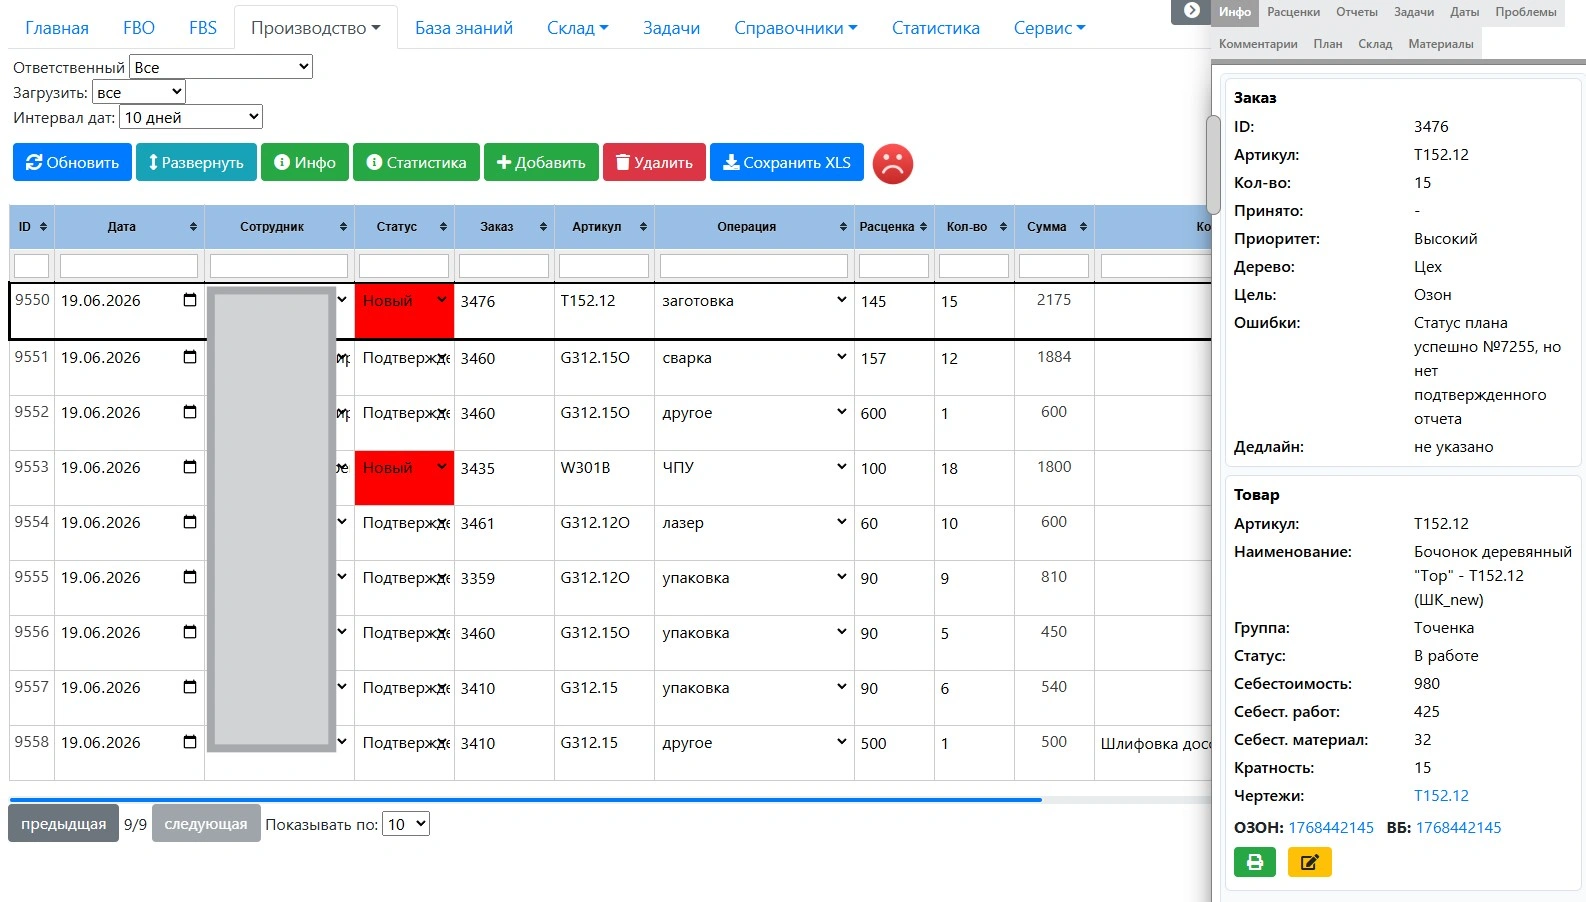Click the Обновить refresh button
This screenshot has height=902, width=1586.
72,162
